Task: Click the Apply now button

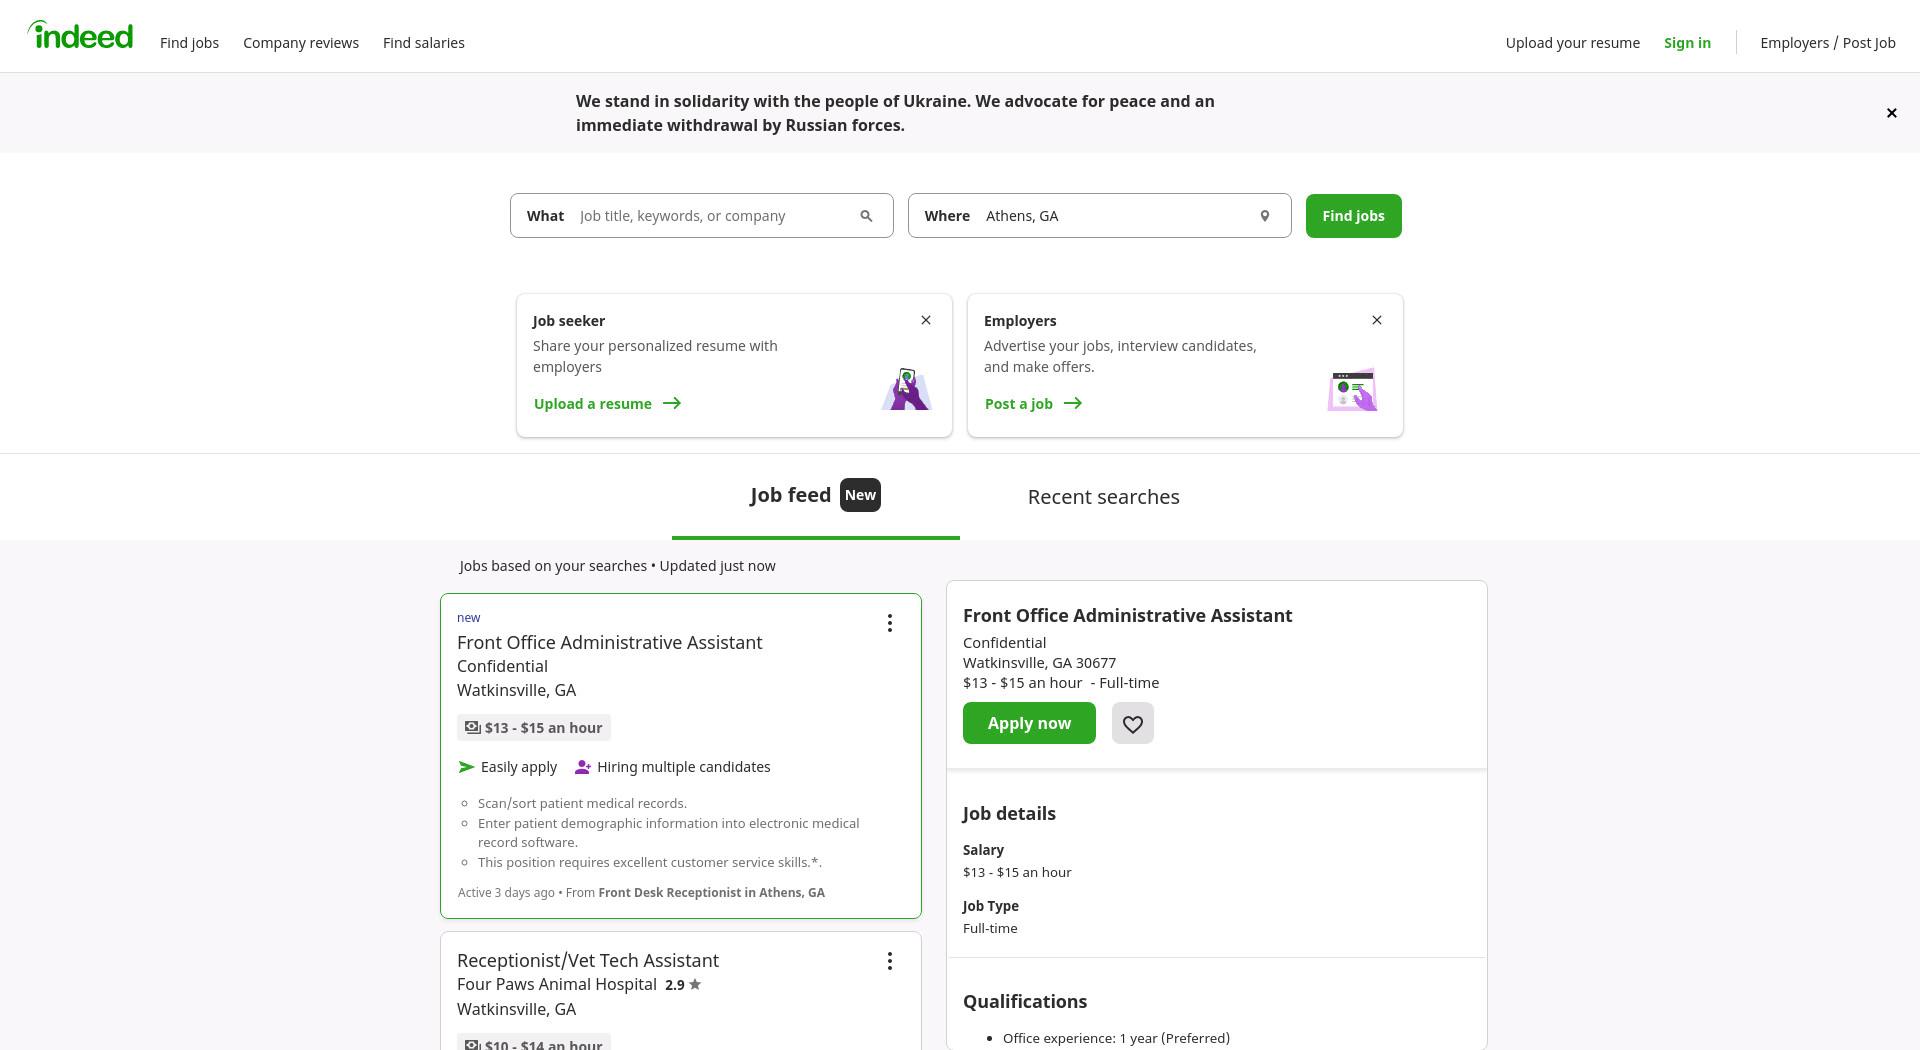Action: pyautogui.click(x=1029, y=723)
